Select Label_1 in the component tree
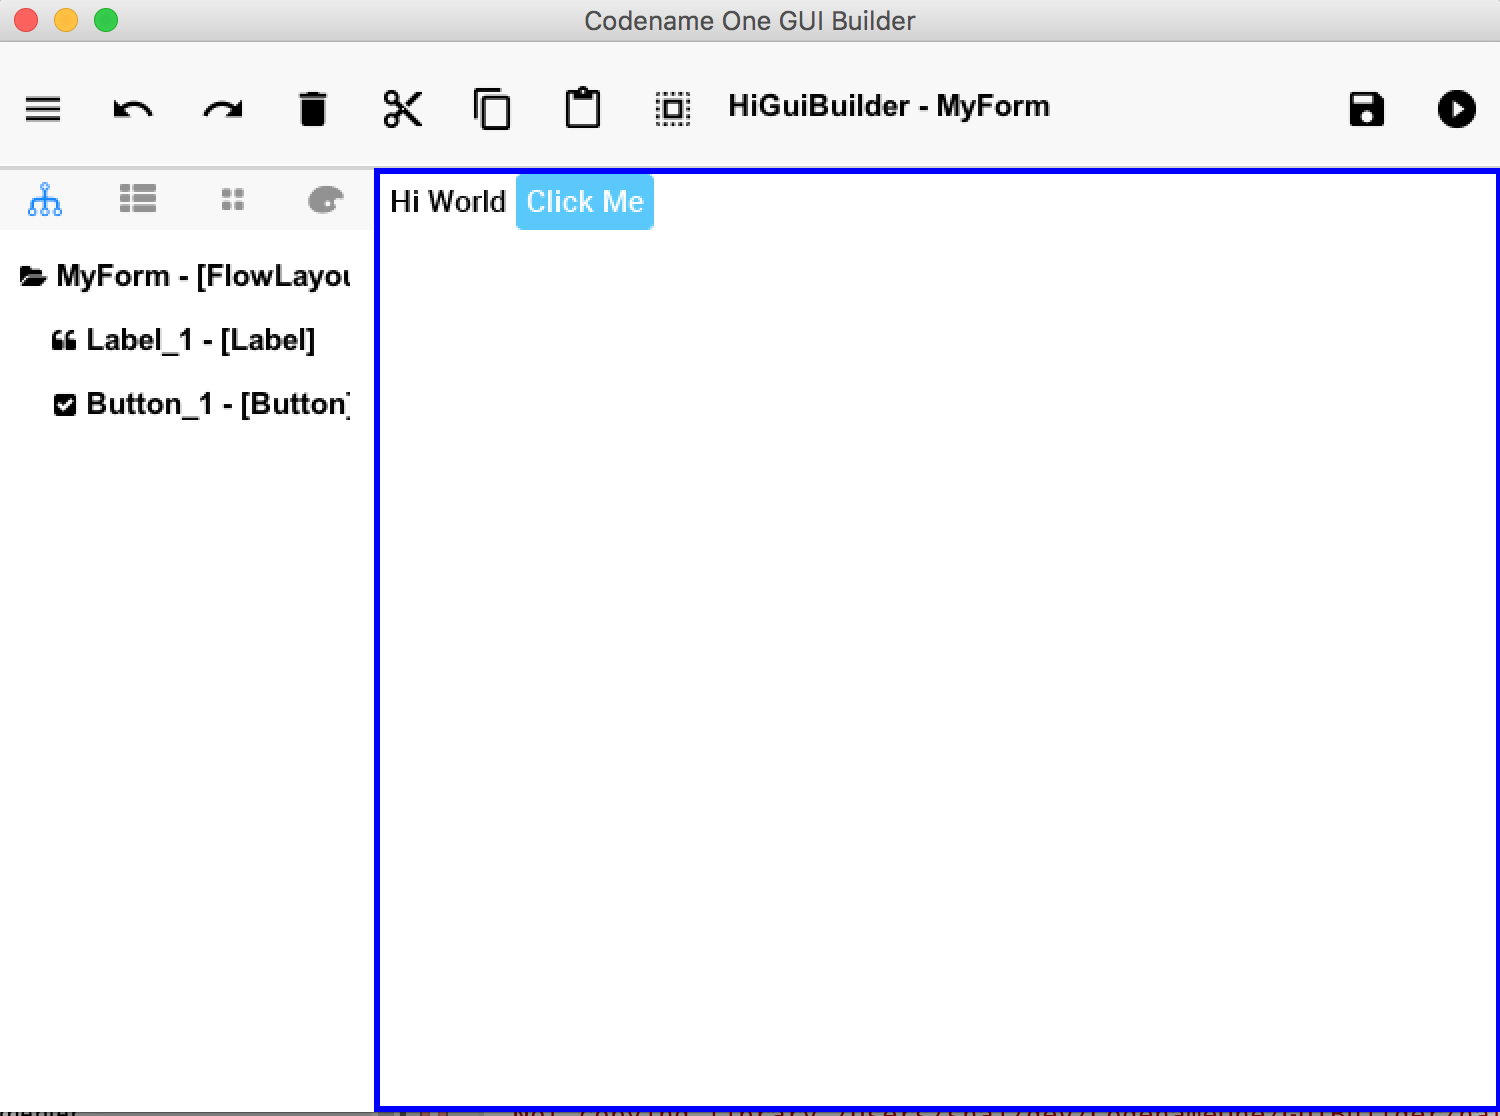The width and height of the screenshot is (1500, 1116). pos(200,340)
